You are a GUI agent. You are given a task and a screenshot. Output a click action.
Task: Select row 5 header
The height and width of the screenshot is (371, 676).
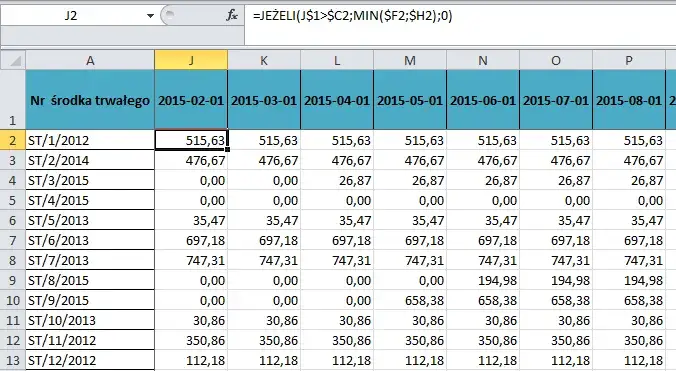tap(13, 200)
